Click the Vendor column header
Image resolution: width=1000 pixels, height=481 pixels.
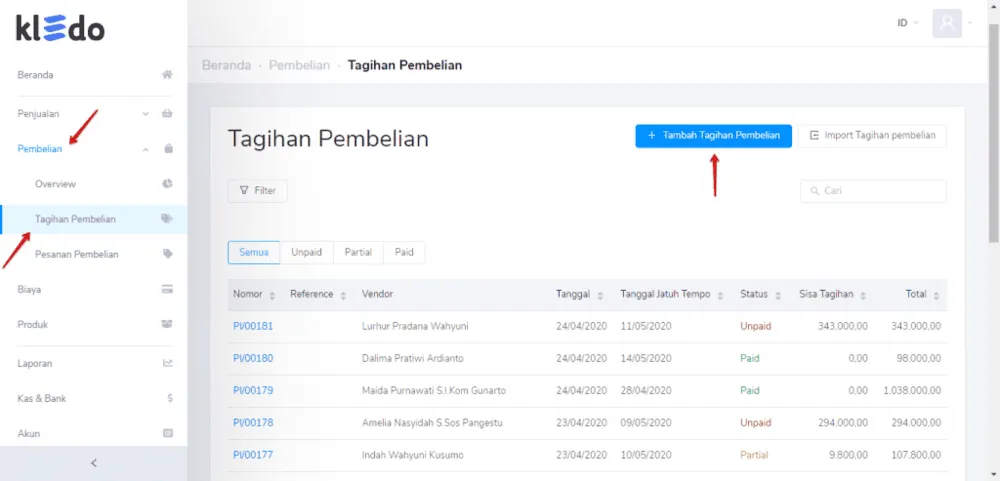point(378,294)
